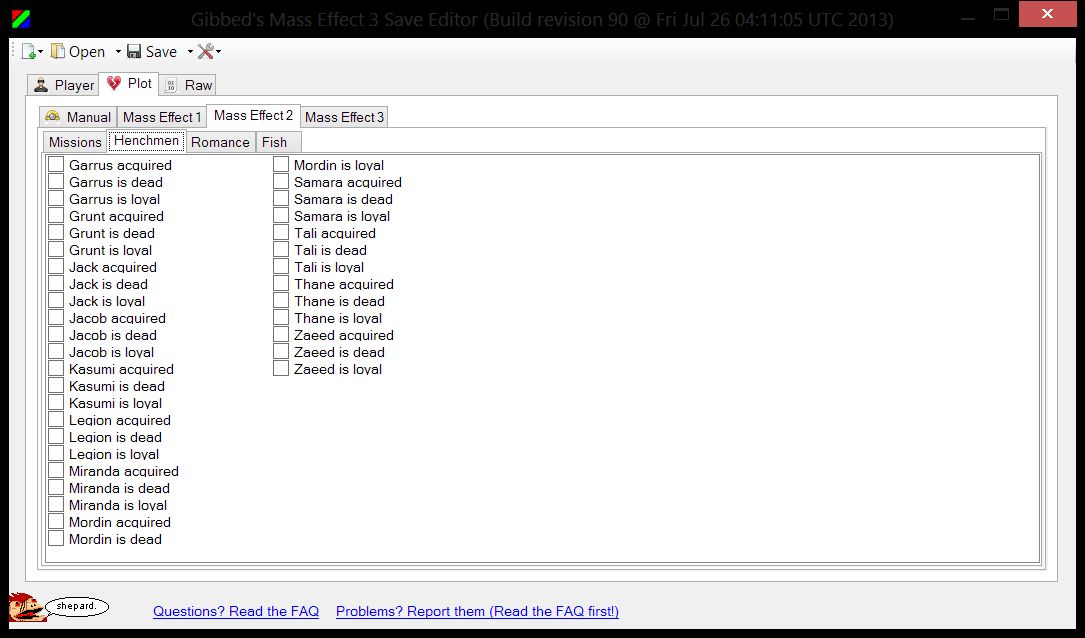The width and height of the screenshot is (1085, 638).
Task: Check Jack acquired checkbox
Action: pos(56,266)
